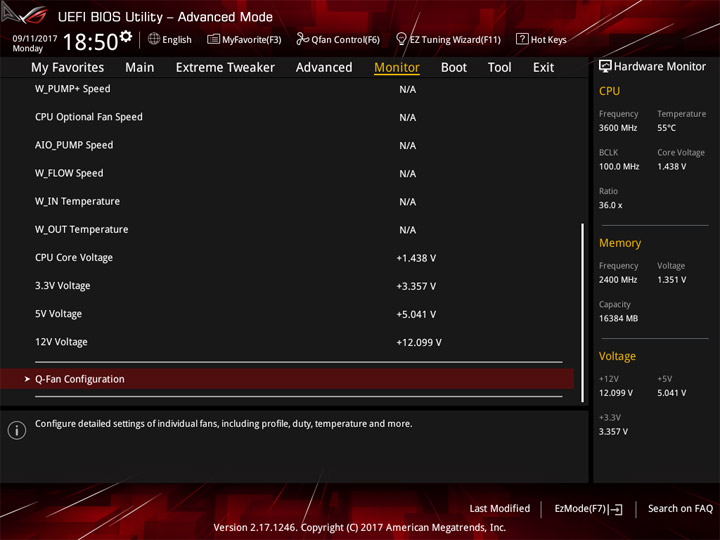Click the 3.357 V monitor value

pos(613,432)
